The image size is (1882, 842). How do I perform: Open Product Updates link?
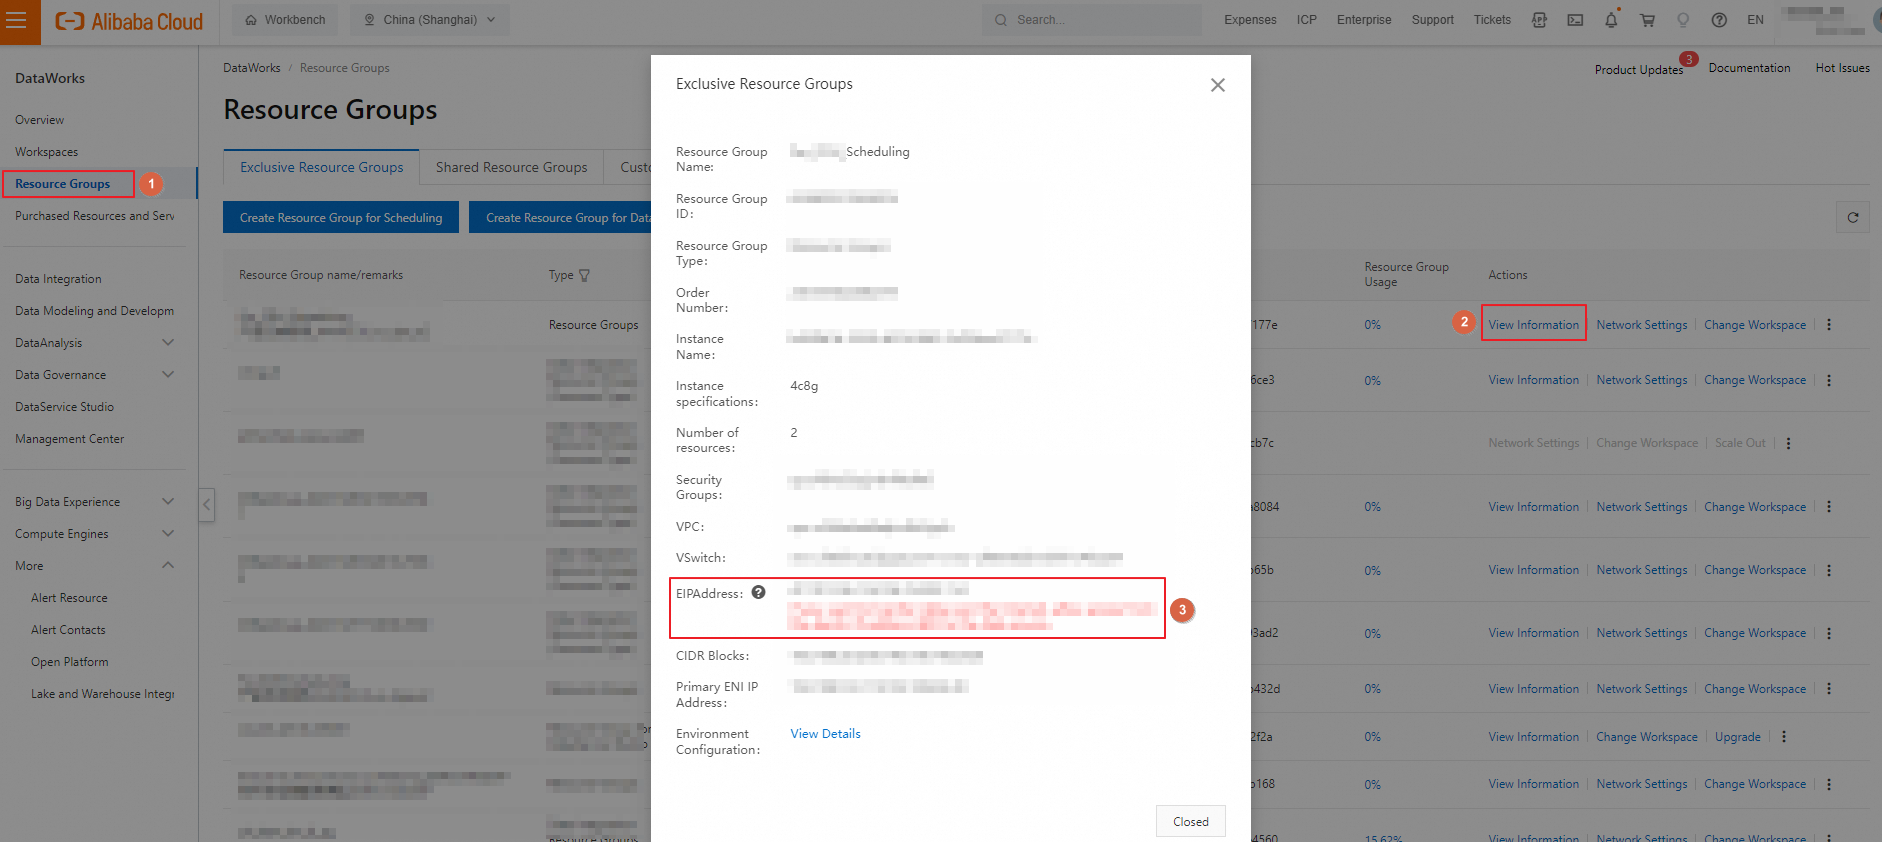[1638, 69]
